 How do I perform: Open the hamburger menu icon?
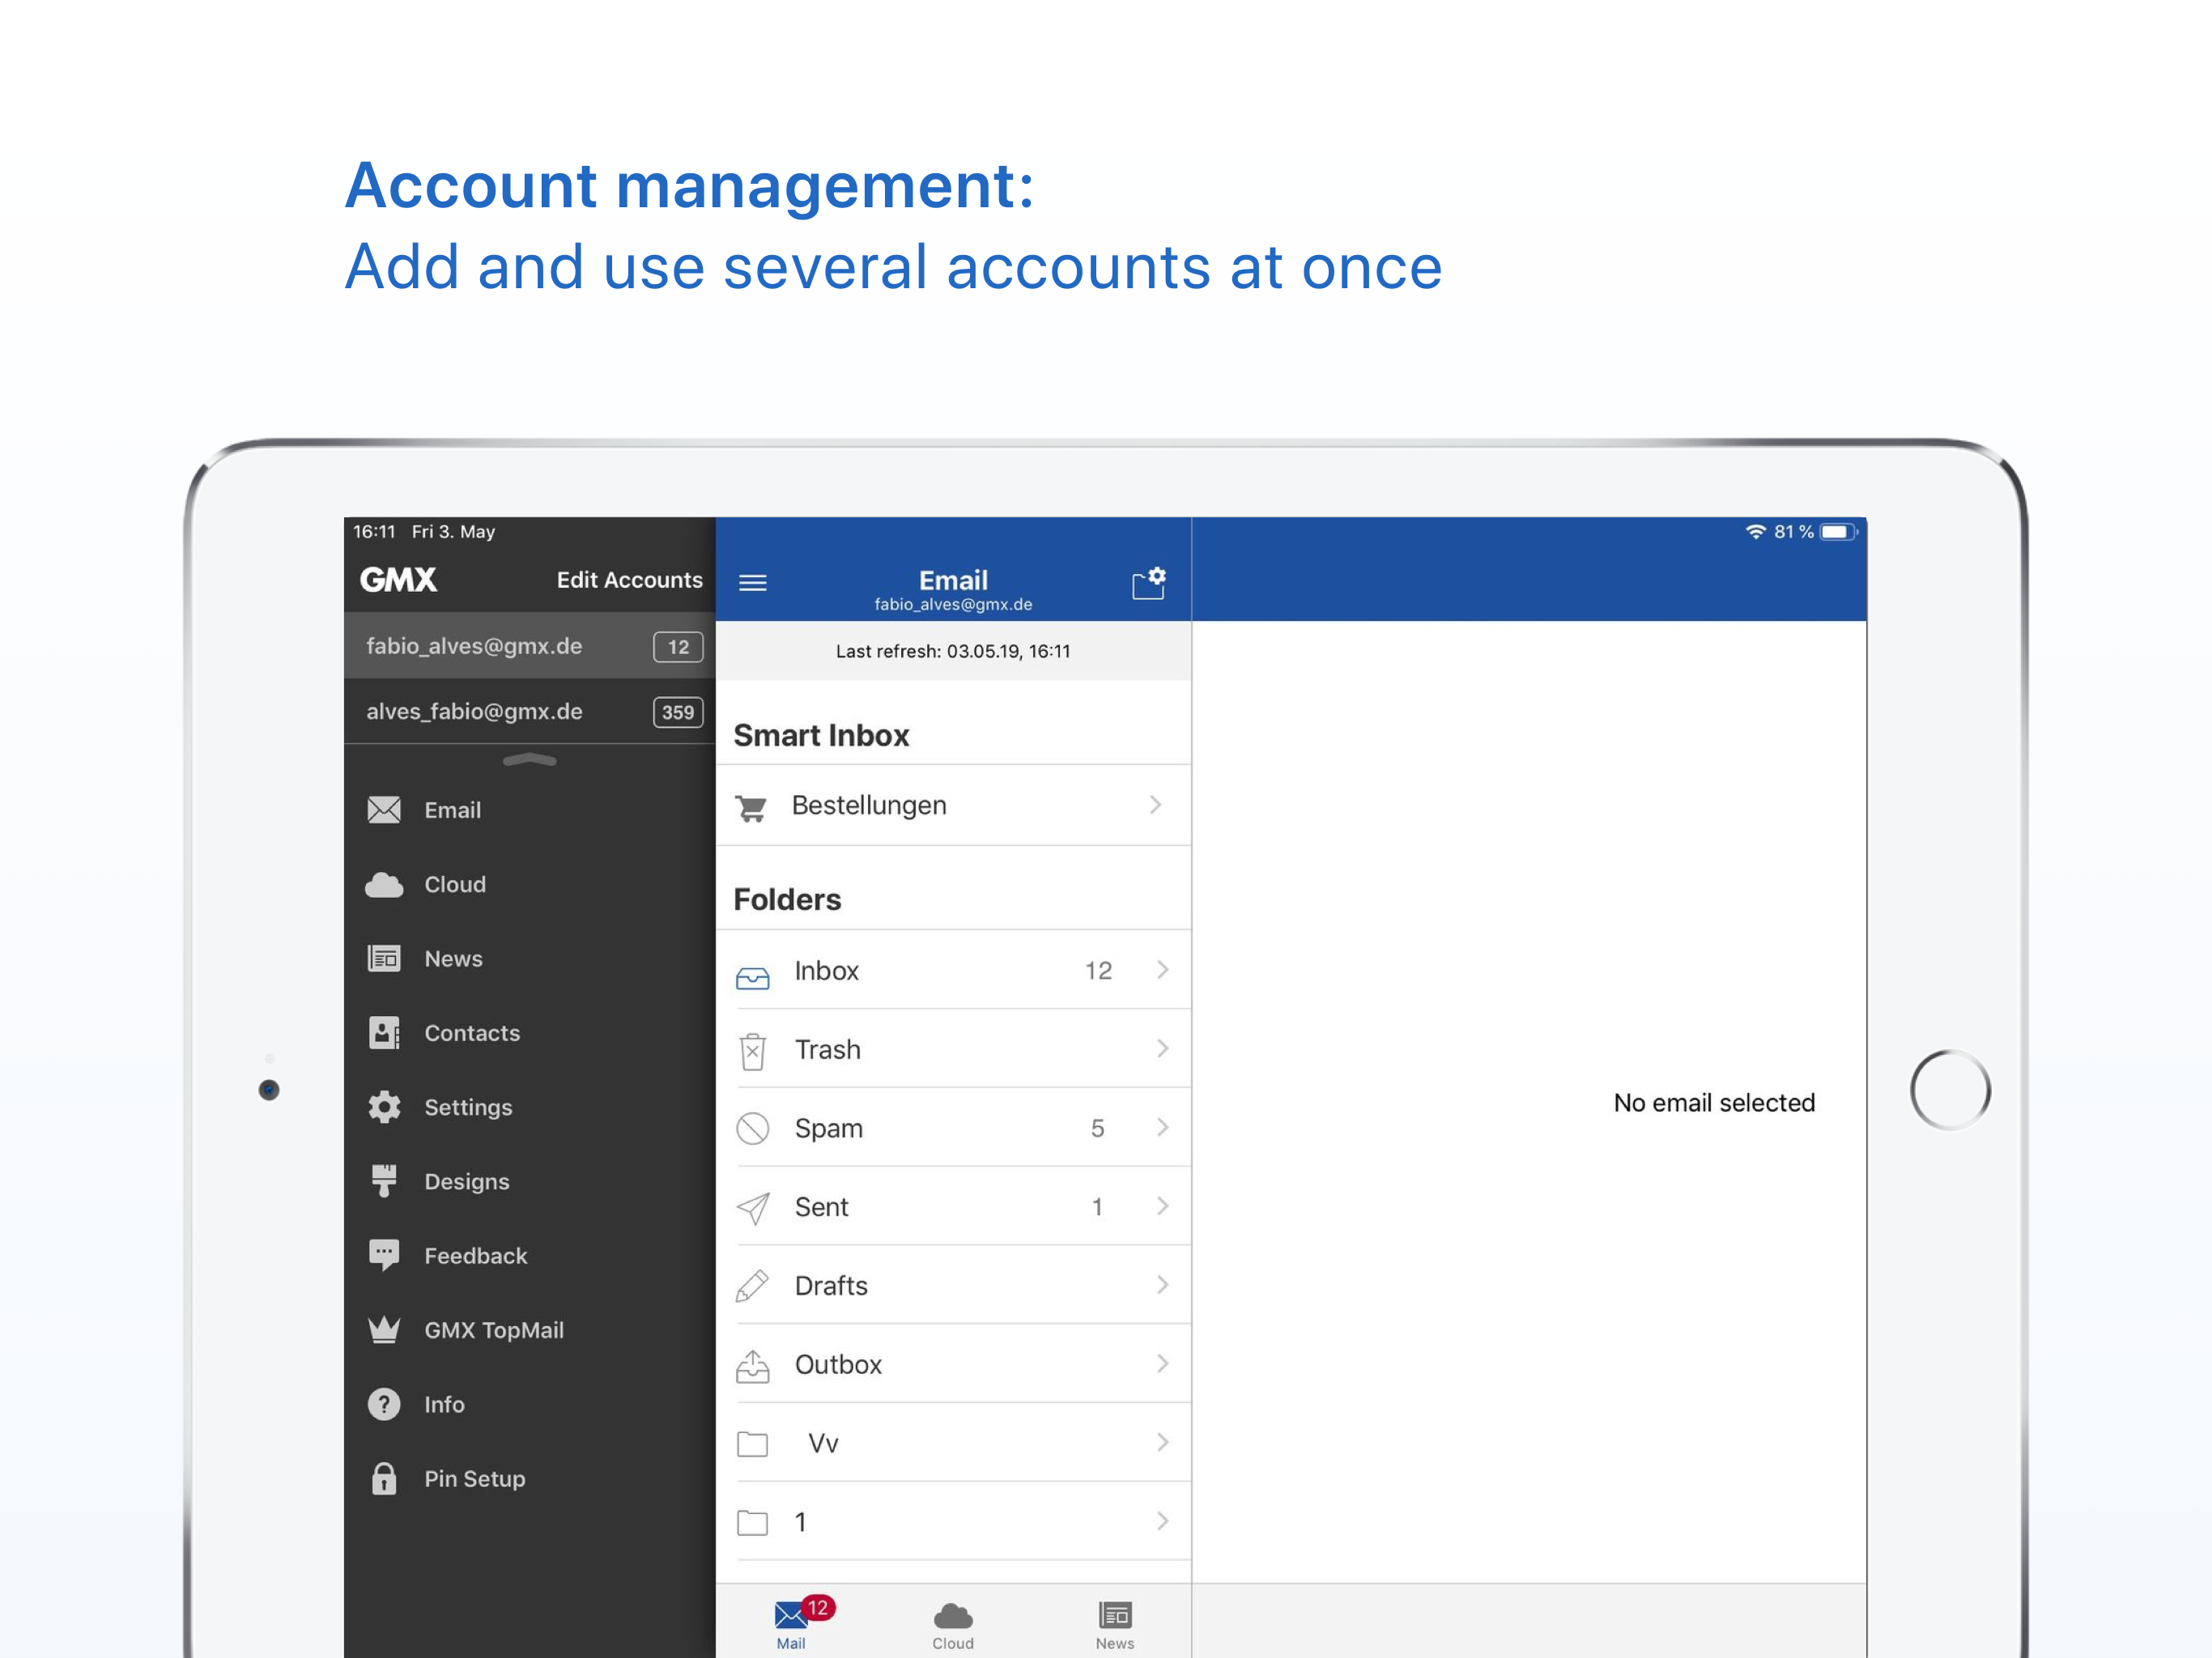(x=752, y=582)
